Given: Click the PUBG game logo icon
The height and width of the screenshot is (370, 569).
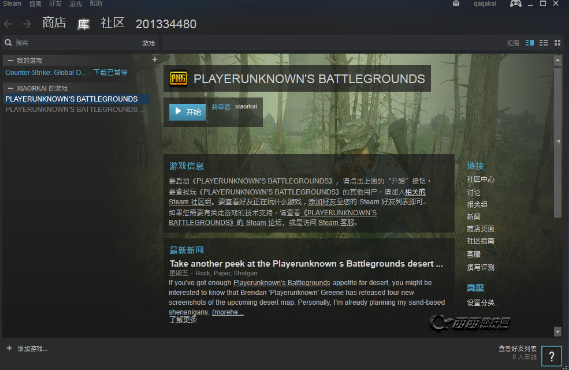Looking at the screenshot, I should [x=179, y=78].
